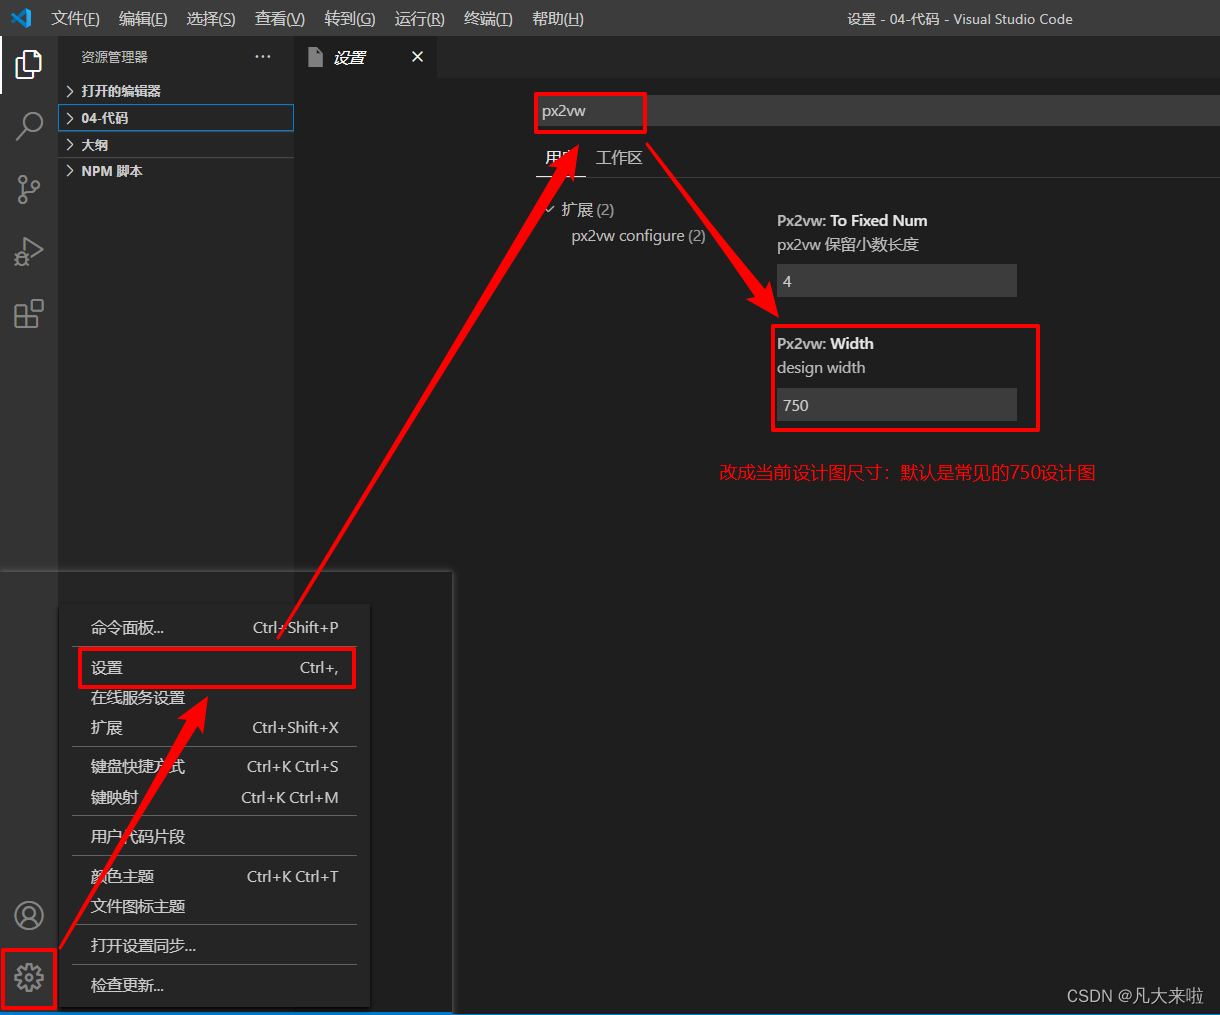Switch to the 工作区 settings tab
Screen dimensions: 1220x1015
[x=619, y=157]
